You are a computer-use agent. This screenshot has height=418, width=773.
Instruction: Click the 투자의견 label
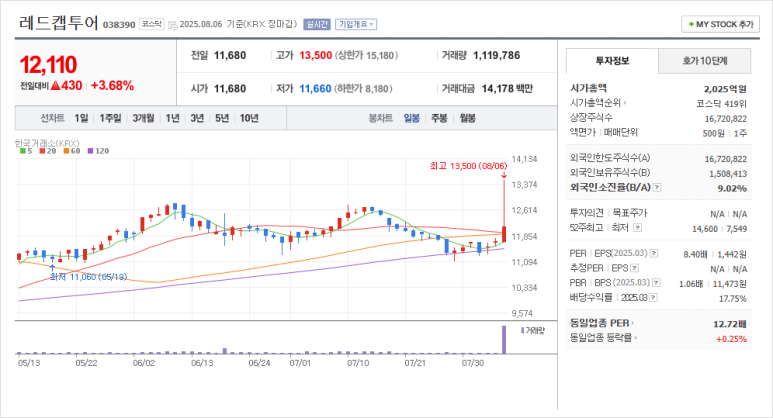point(587,213)
